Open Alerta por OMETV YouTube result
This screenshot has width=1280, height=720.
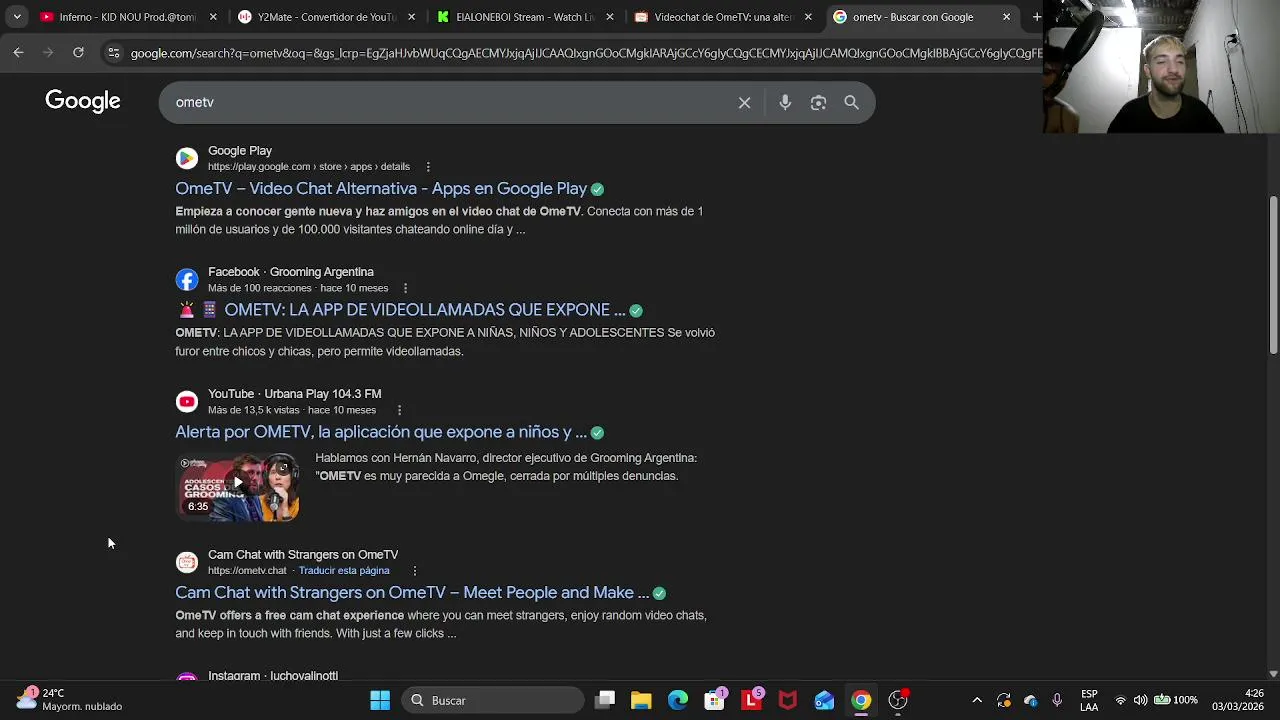click(381, 432)
